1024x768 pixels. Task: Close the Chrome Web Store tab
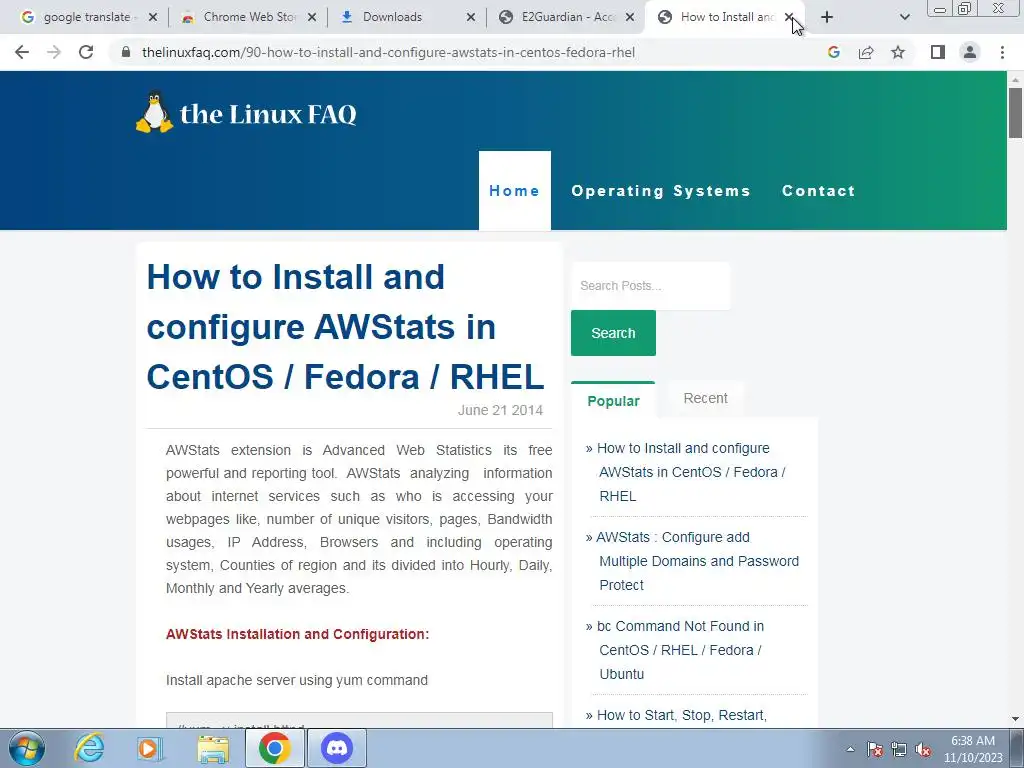(x=312, y=17)
